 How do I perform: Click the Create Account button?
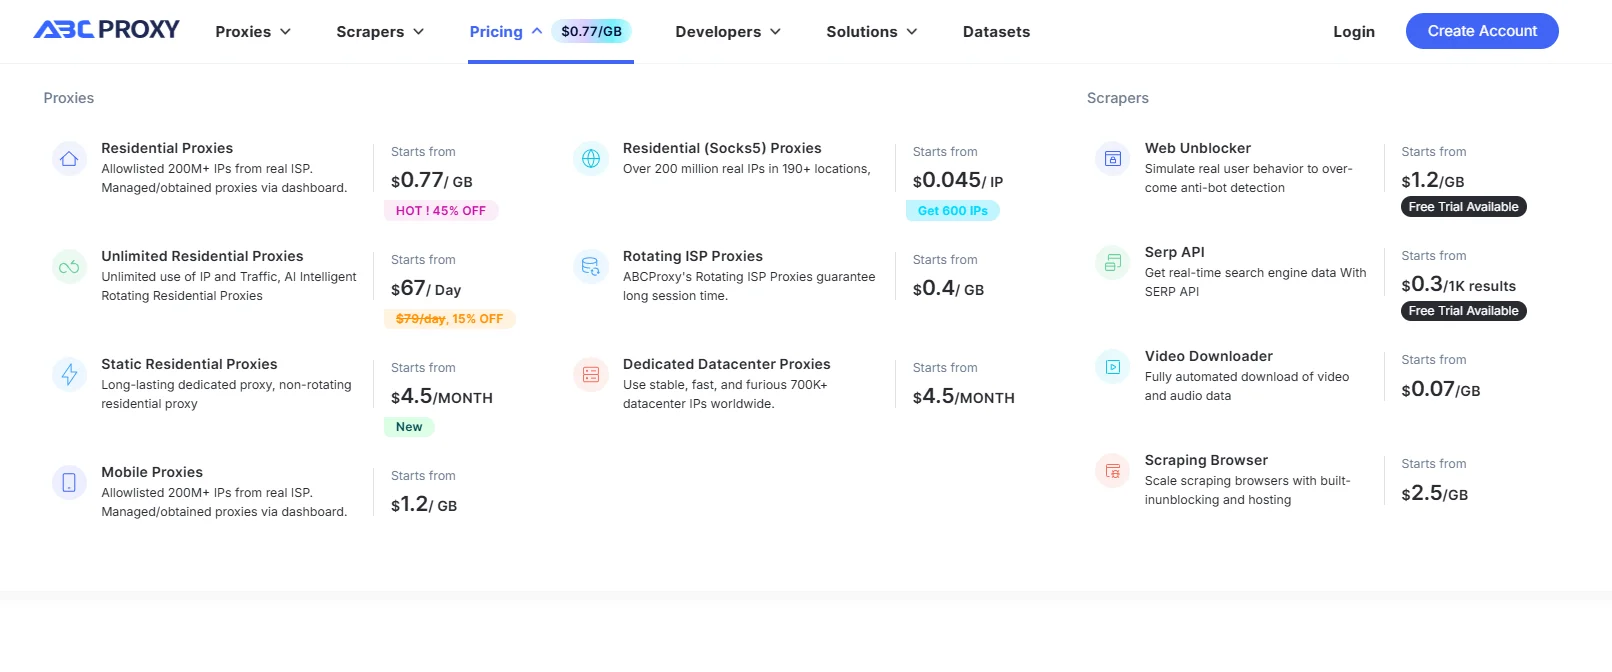tap(1481, 31)
